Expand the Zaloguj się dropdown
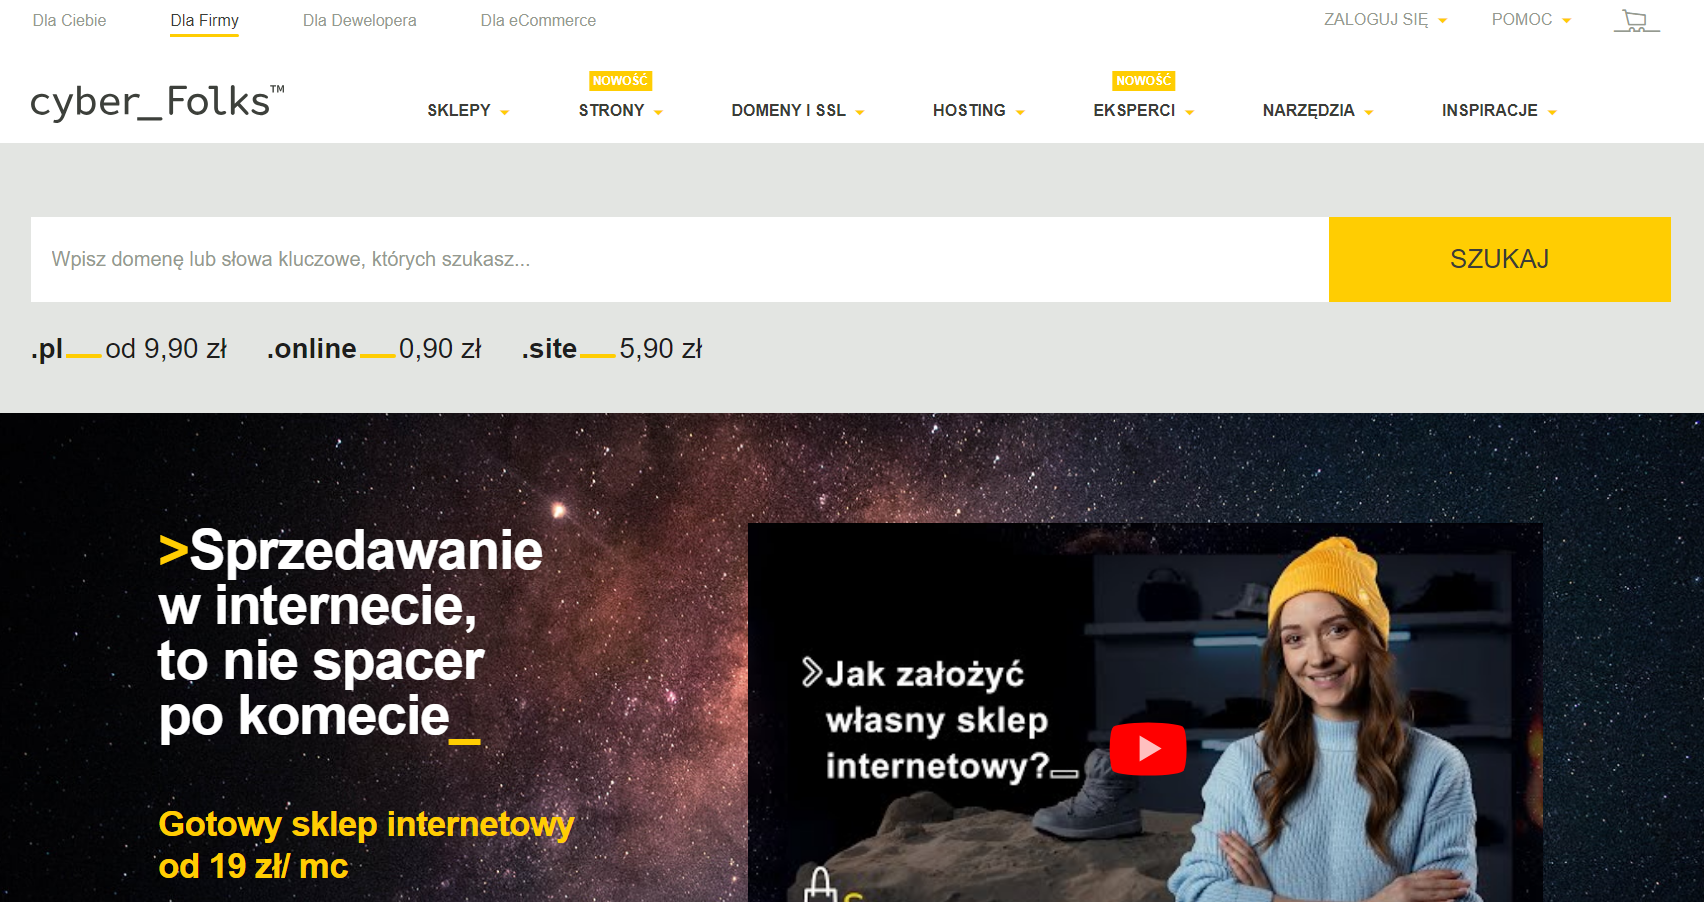This screenshot has height=902, width=1704. coord(1385,20)
